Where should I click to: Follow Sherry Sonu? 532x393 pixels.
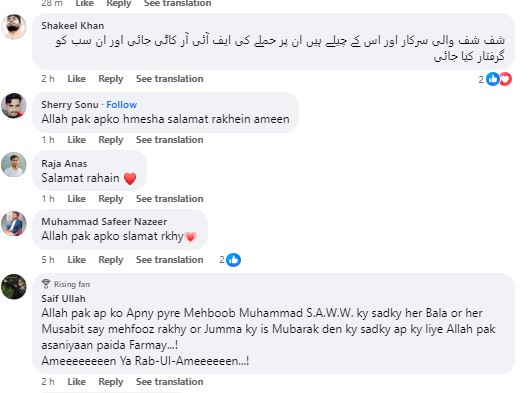[121, 105]
